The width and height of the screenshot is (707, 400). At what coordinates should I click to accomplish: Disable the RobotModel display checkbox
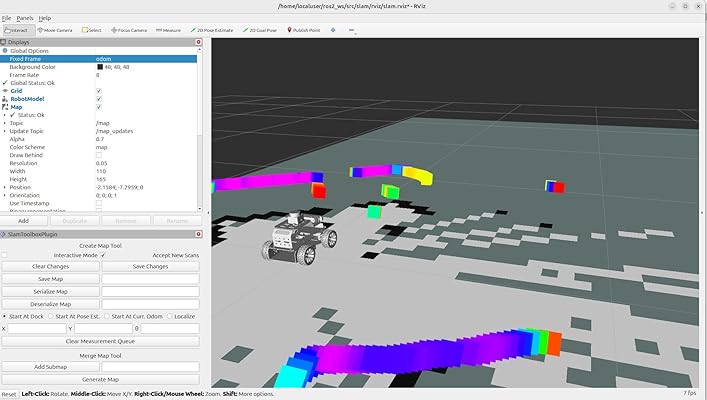click(x=99, y=99)
